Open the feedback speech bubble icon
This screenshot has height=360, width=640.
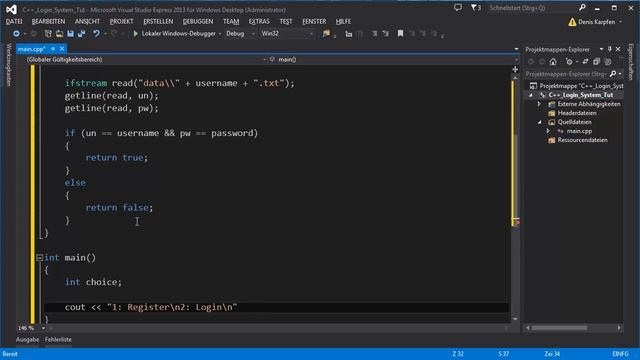(458, 7)
